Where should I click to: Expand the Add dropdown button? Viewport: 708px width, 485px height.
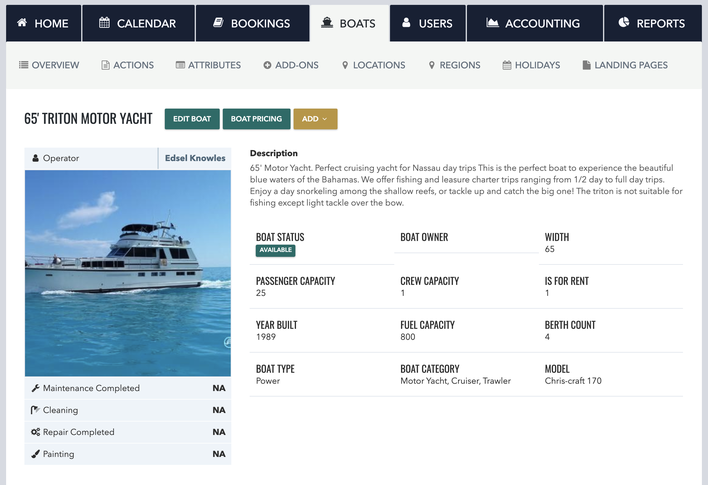[315, 119]
